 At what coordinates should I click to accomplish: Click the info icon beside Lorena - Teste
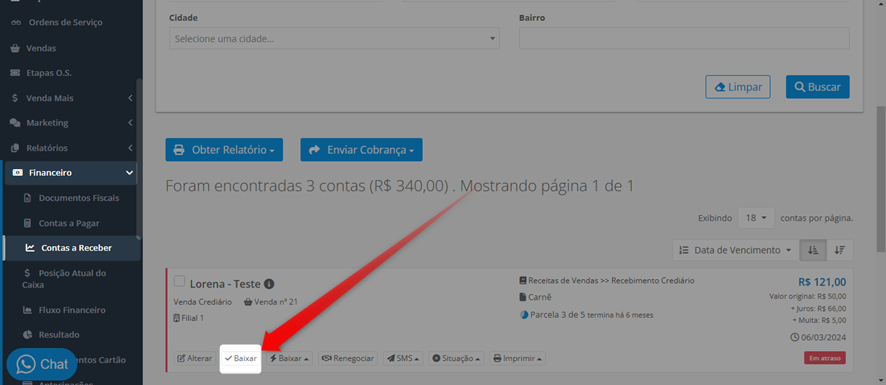pyautogui.click(x=270, y=284)
